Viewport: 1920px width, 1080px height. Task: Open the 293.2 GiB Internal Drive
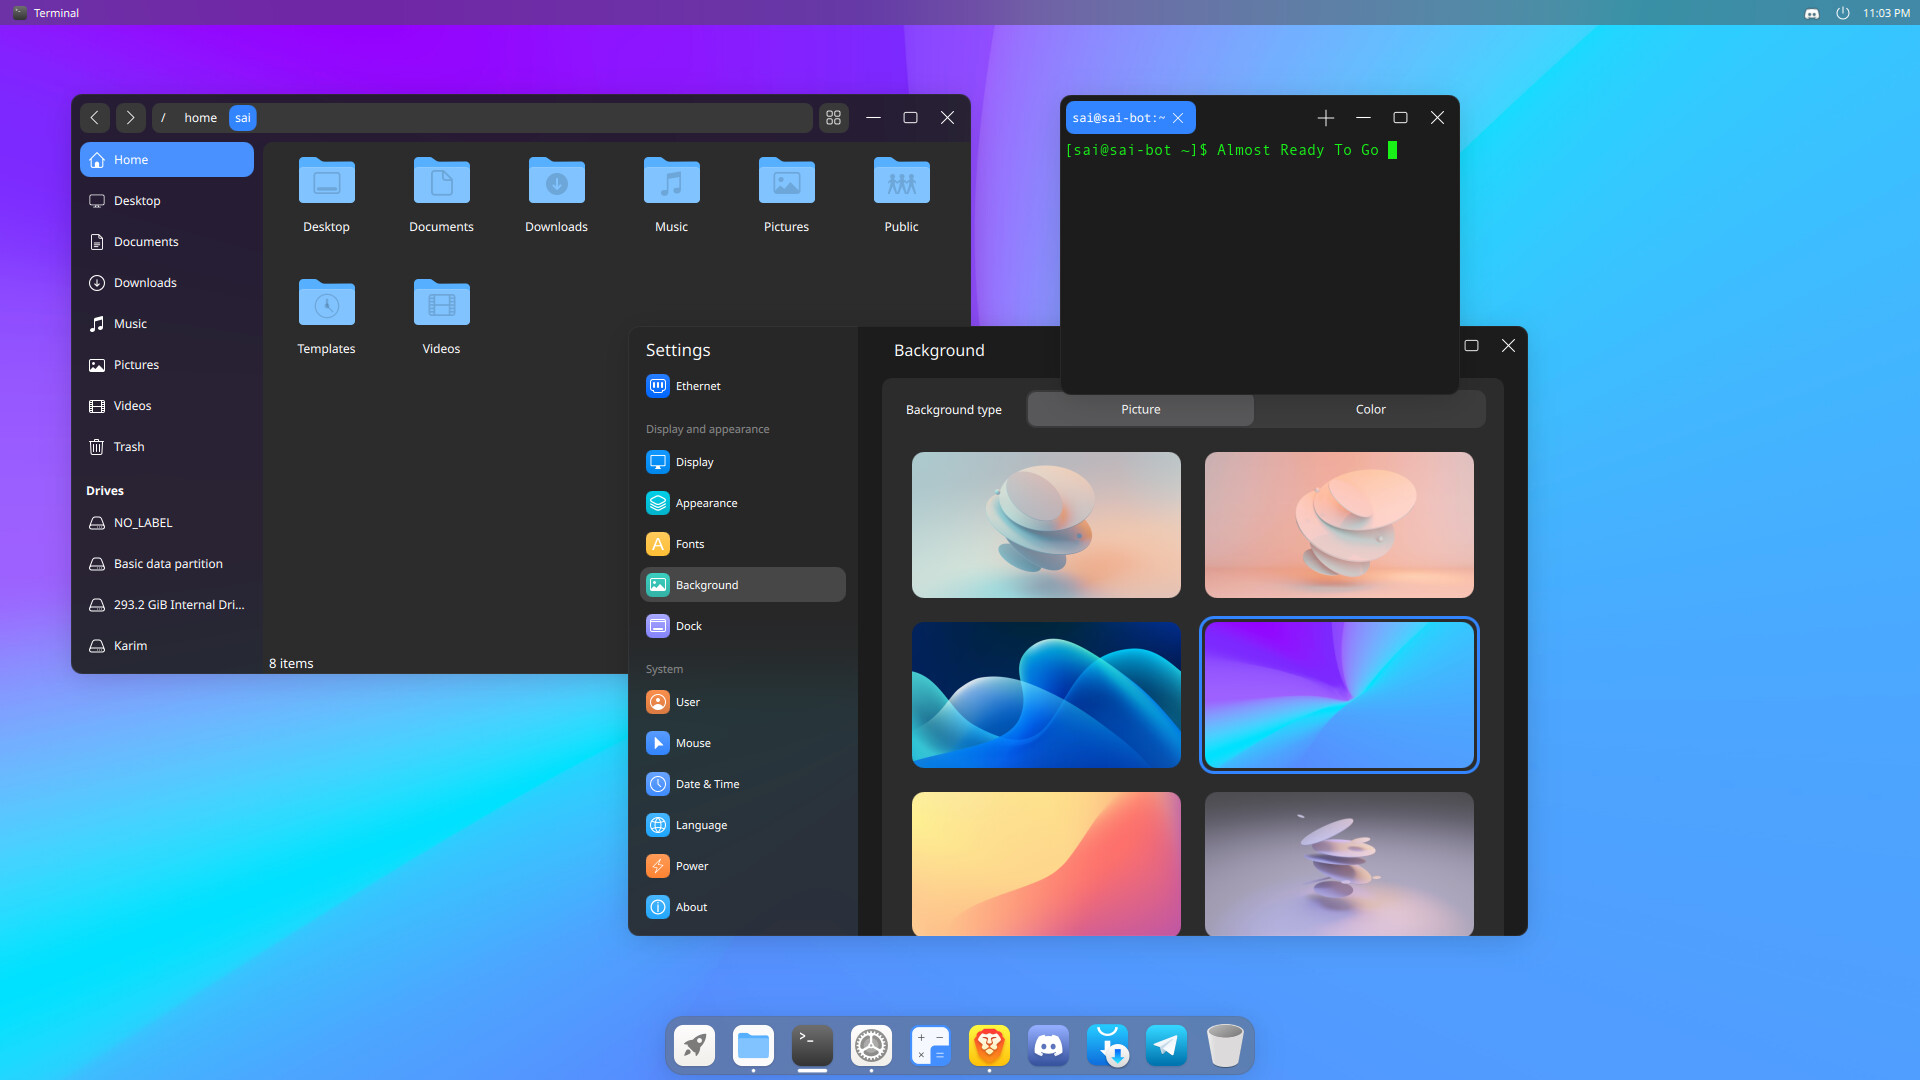coord(167,605)
